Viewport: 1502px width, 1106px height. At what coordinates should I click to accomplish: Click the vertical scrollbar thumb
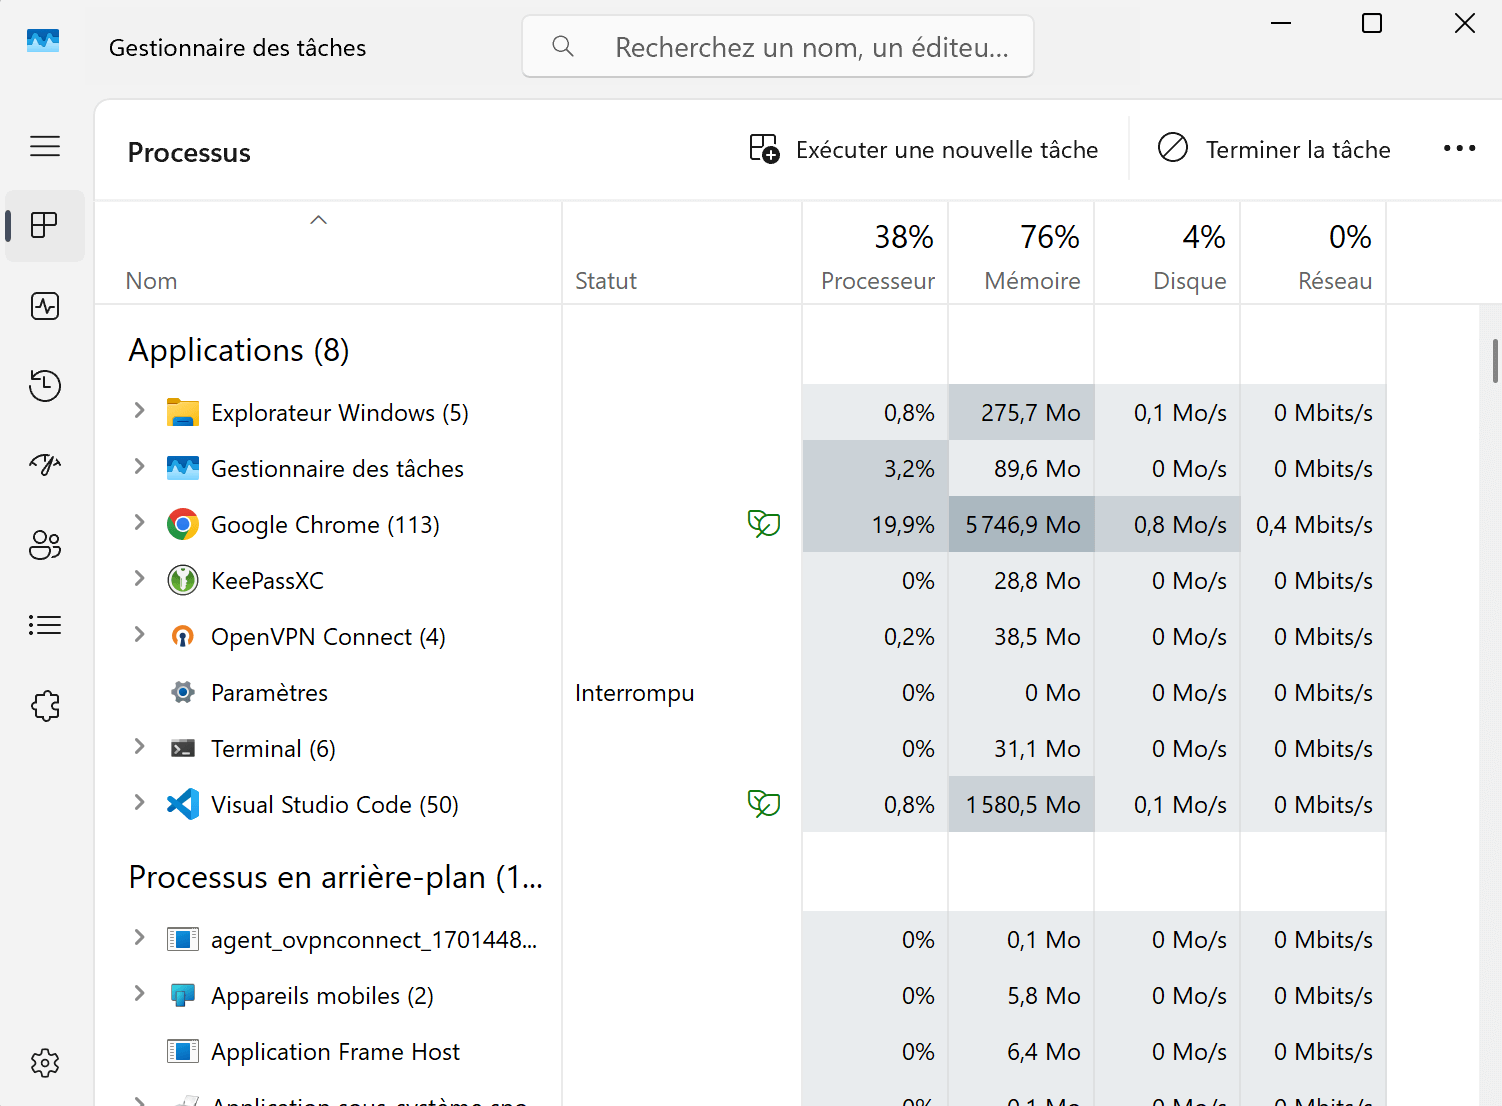1495,361
